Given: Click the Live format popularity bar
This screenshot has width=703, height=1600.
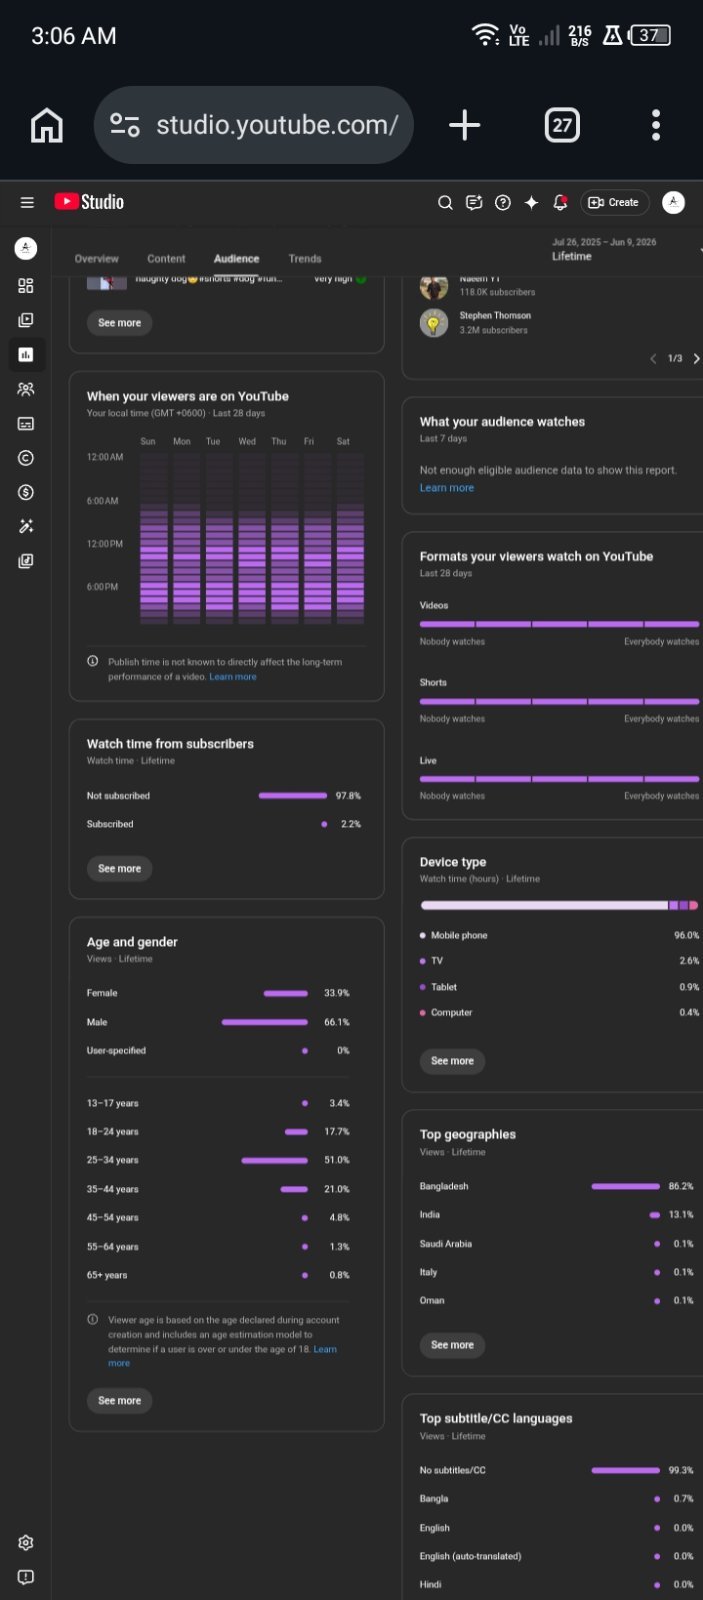Looking at the screenshot, I should point(559,778).
